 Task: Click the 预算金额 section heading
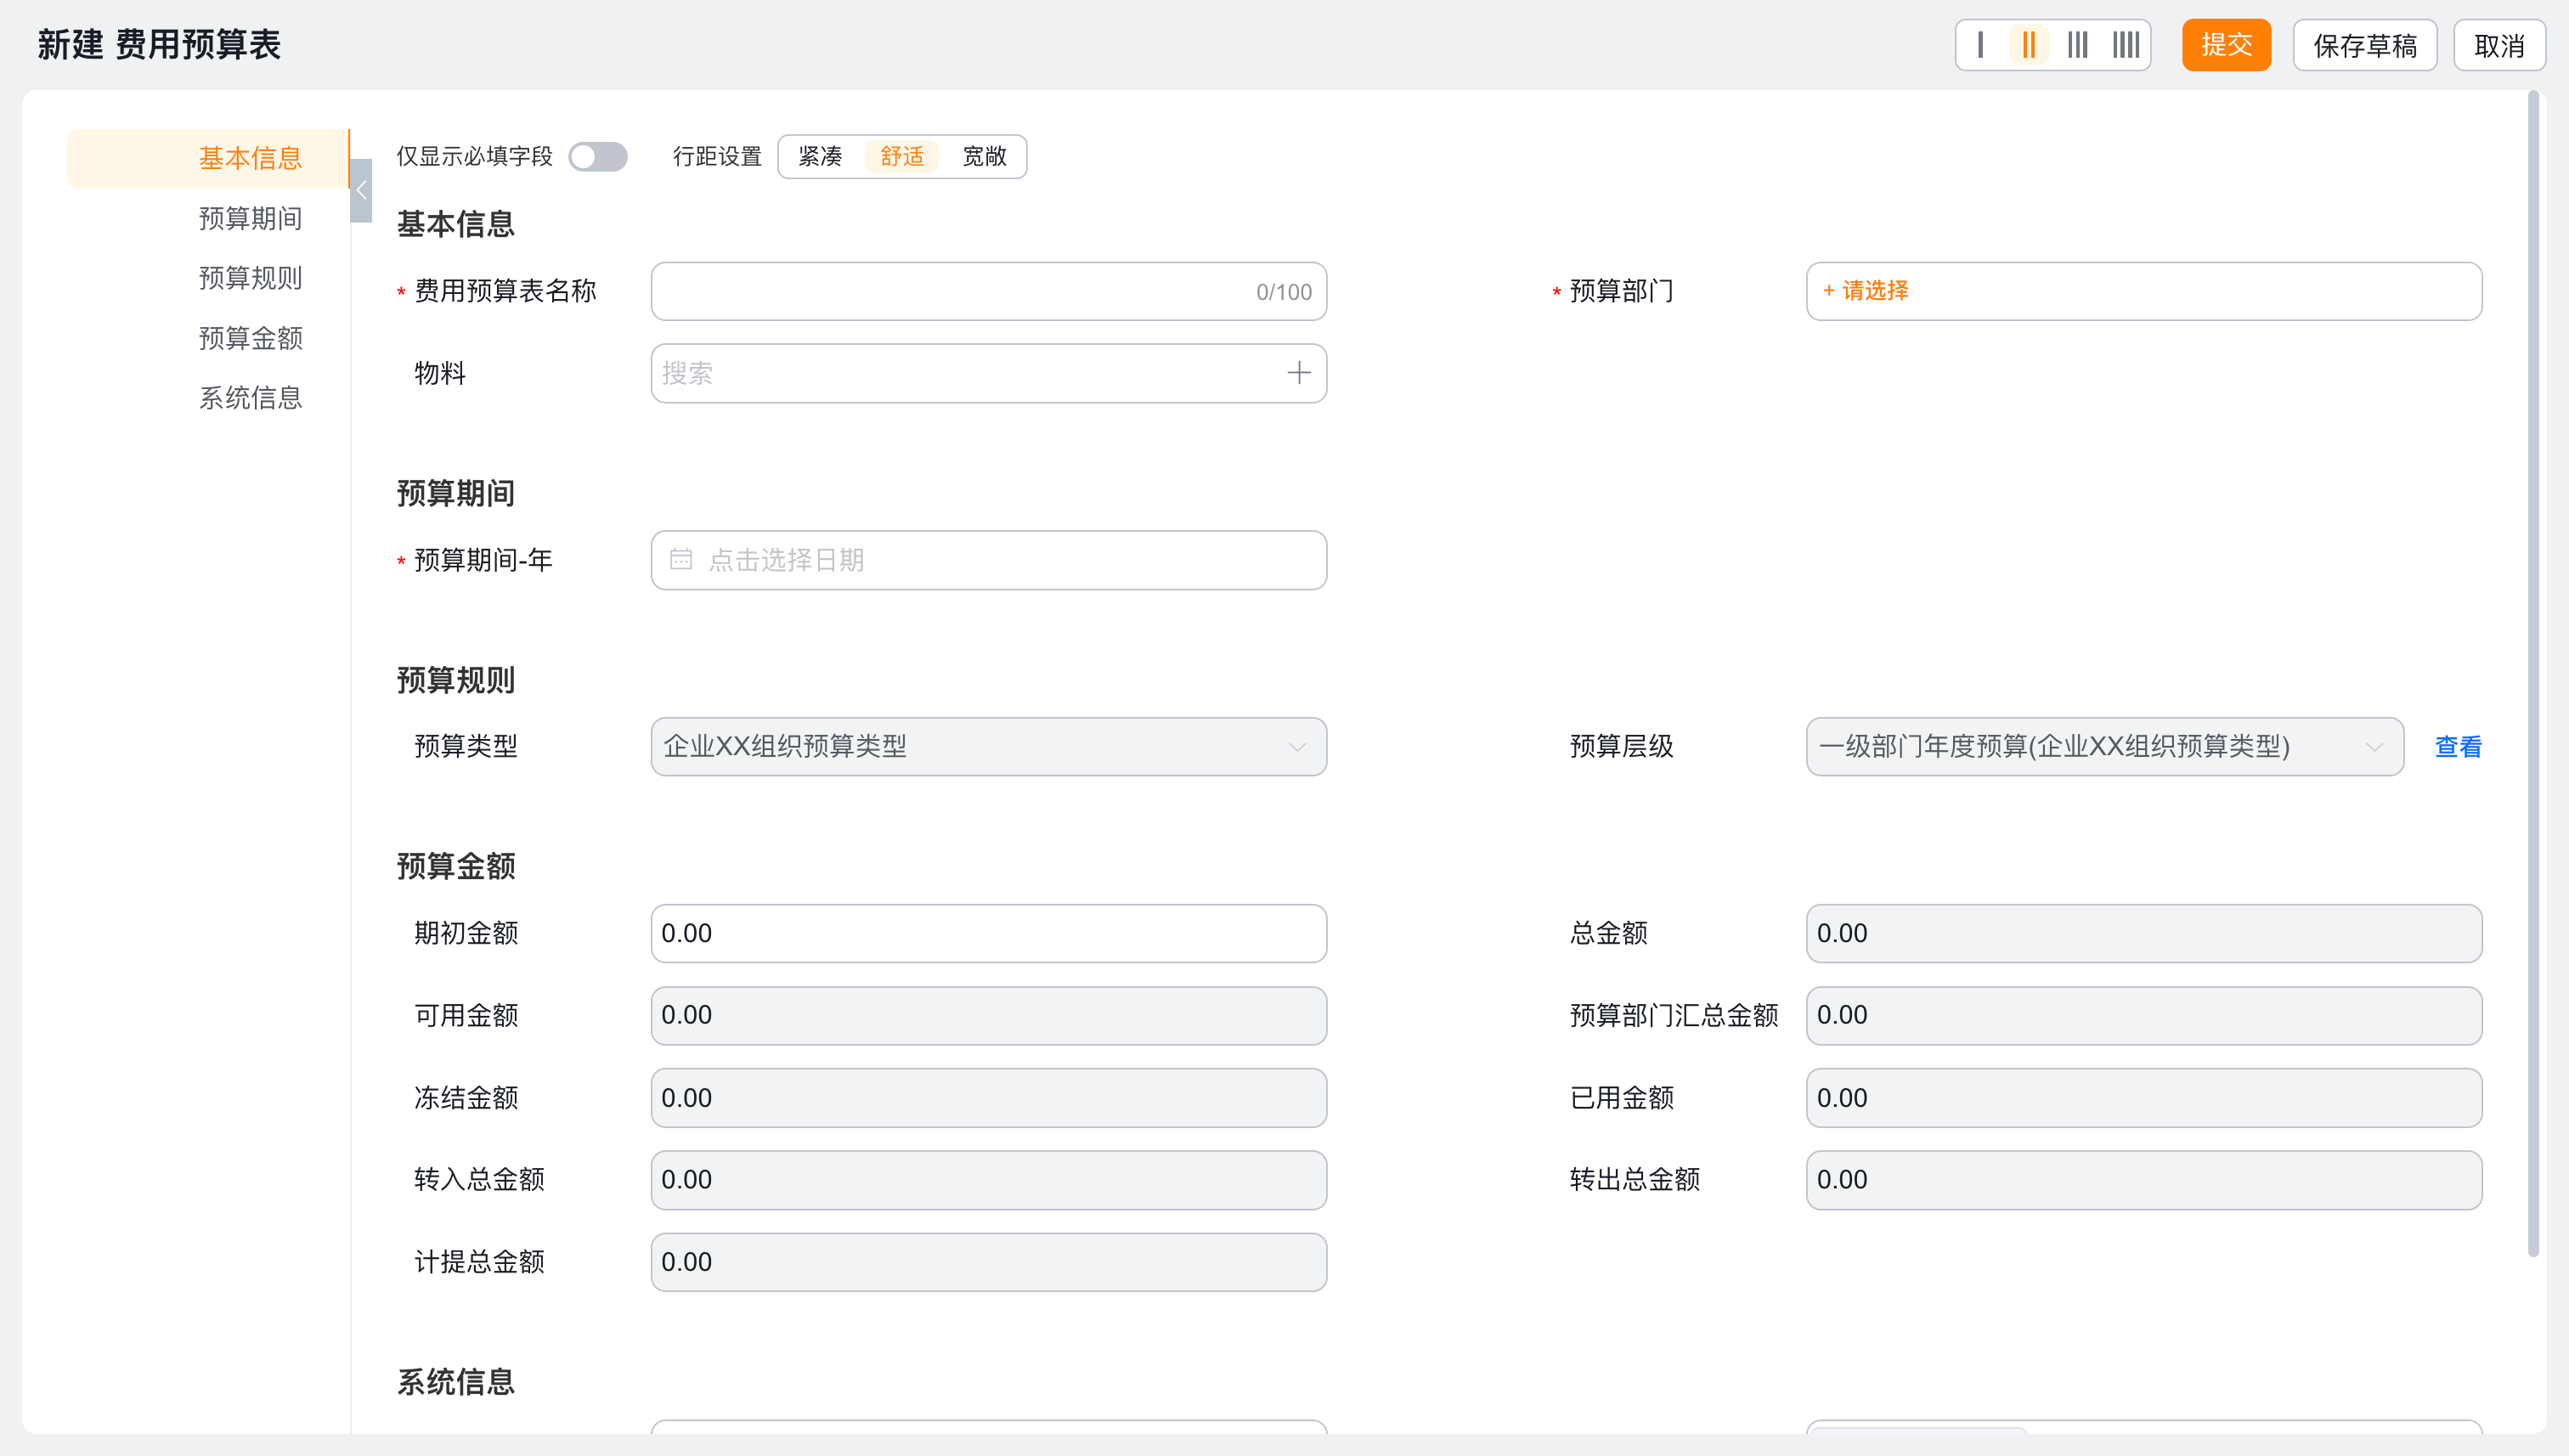coord(456,866)
